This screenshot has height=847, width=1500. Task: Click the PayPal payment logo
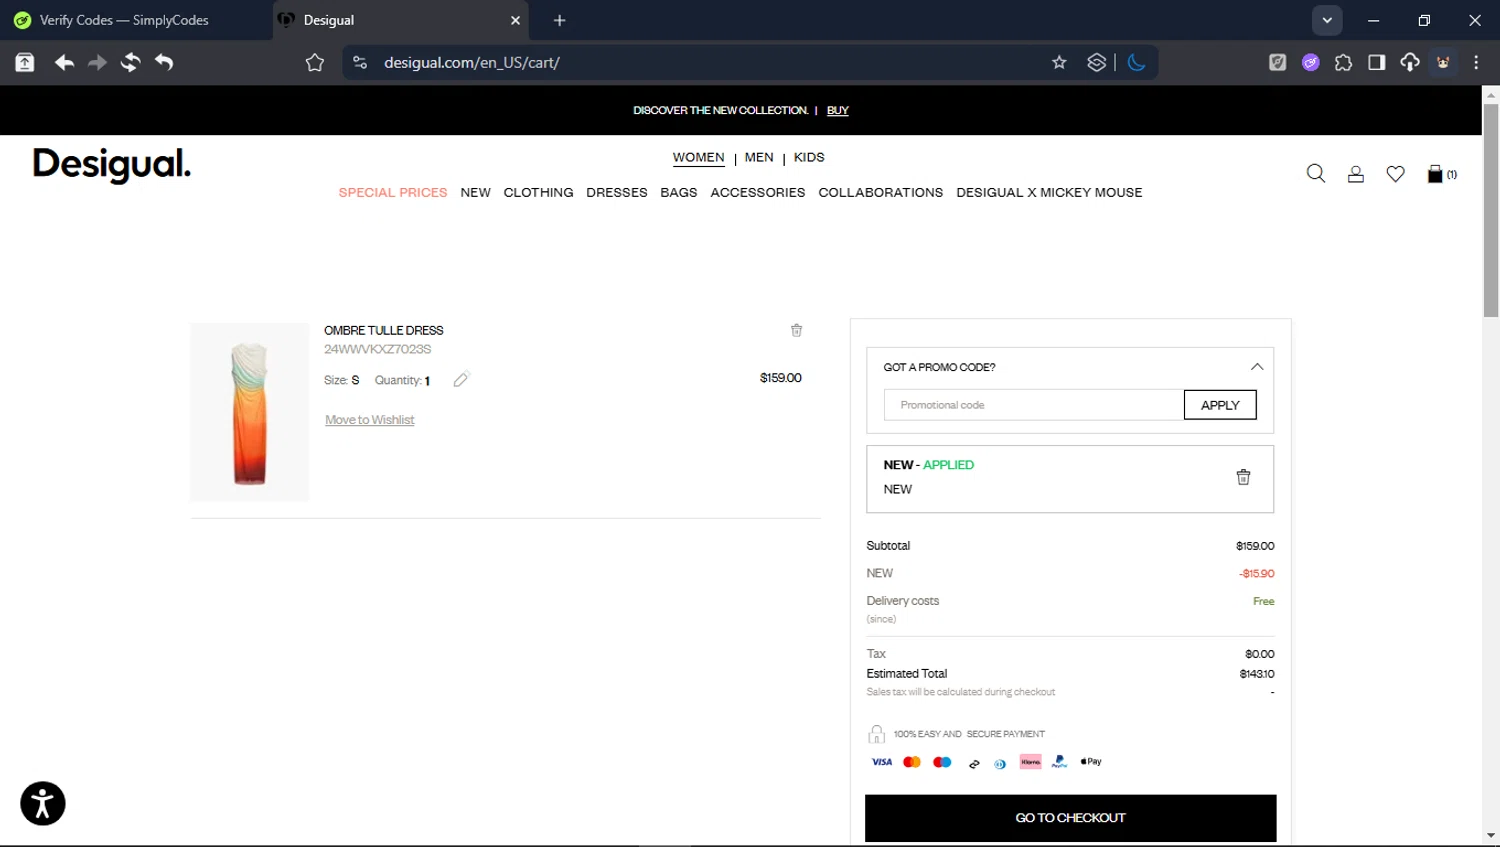coord(1060,762)
